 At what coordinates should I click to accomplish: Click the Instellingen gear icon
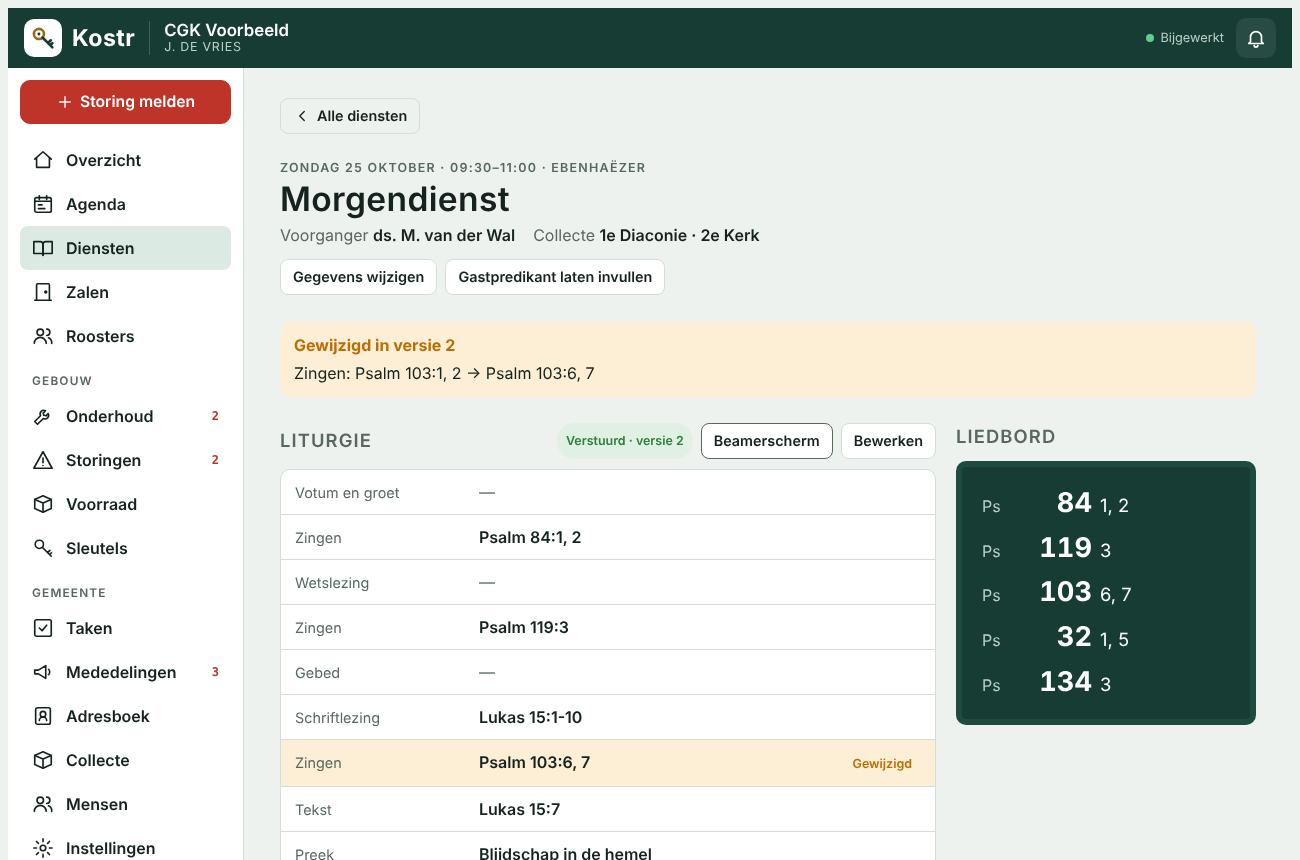click(x=43, y=848)
